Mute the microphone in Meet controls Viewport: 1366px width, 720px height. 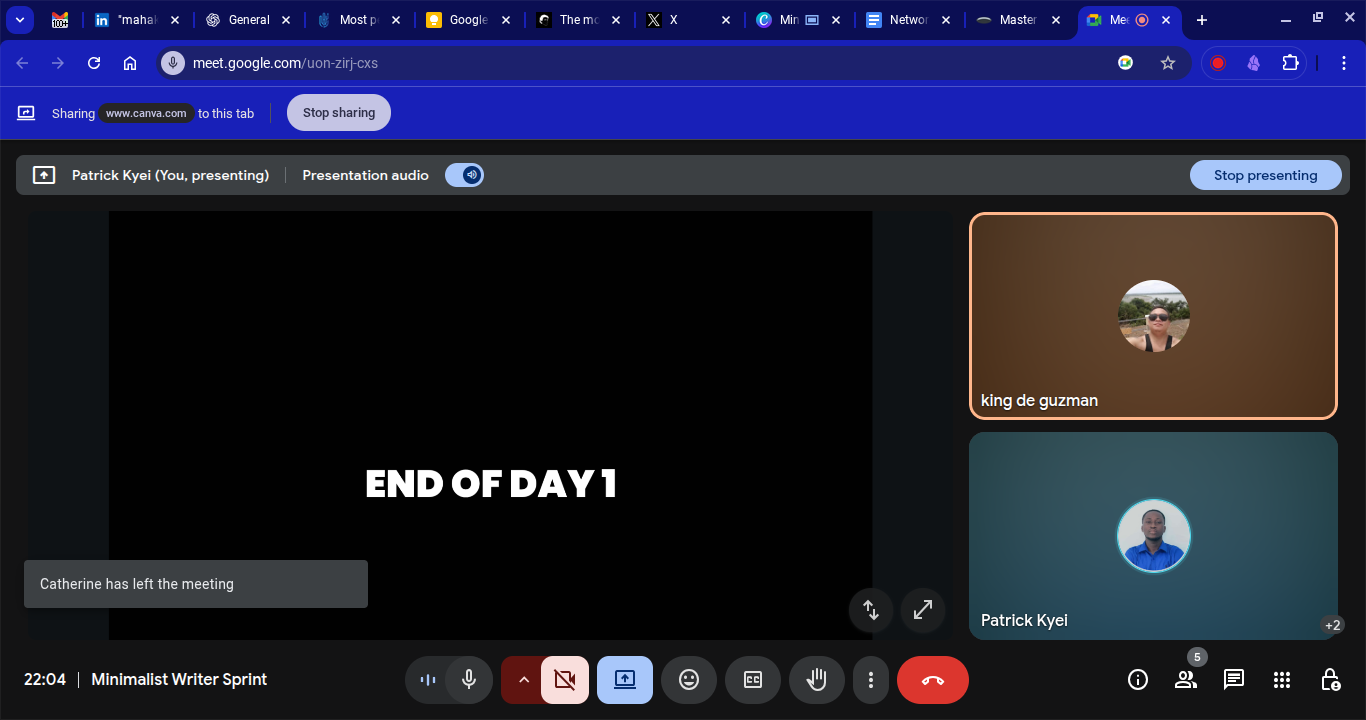click(x=468, y=680)
